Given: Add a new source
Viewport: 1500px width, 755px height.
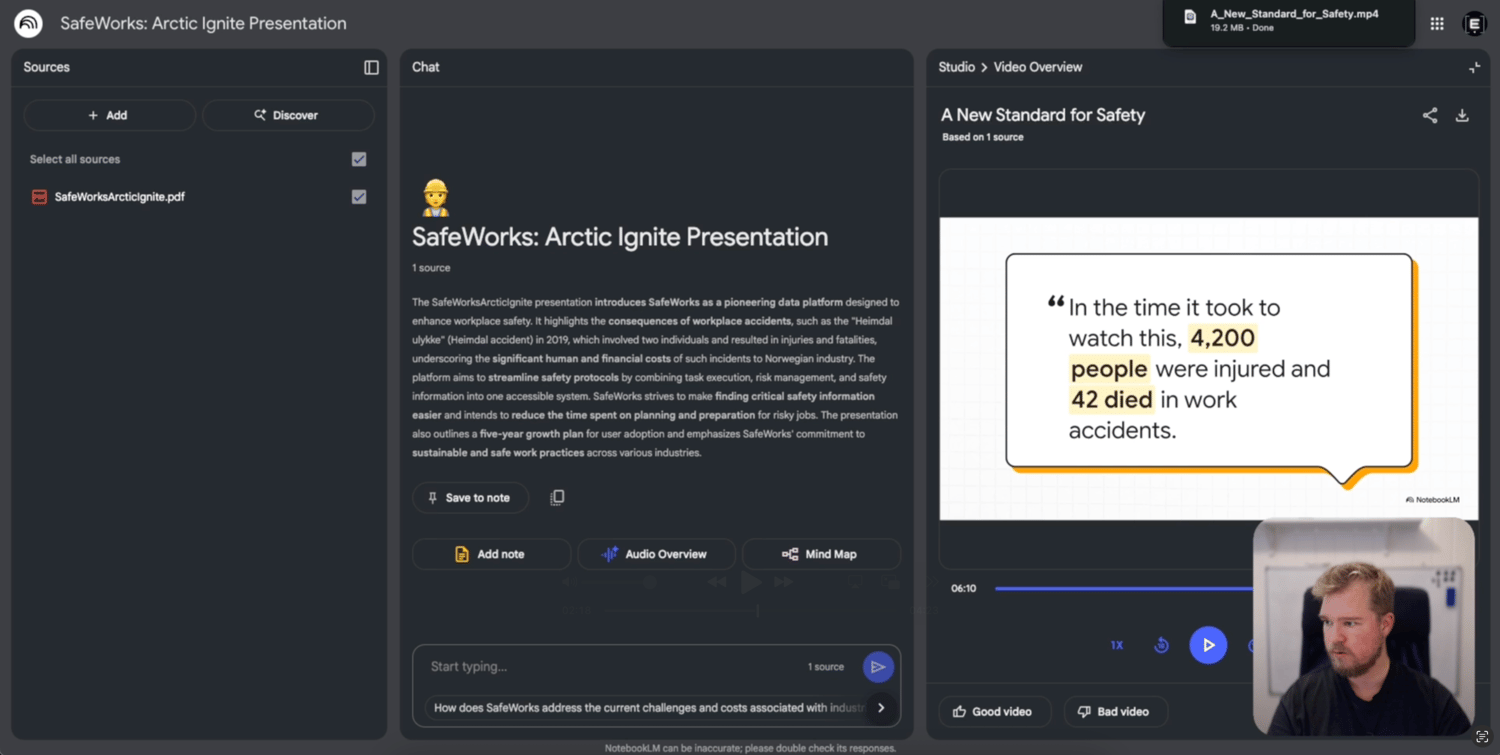Looking at the screenshot, I should 109,115.
